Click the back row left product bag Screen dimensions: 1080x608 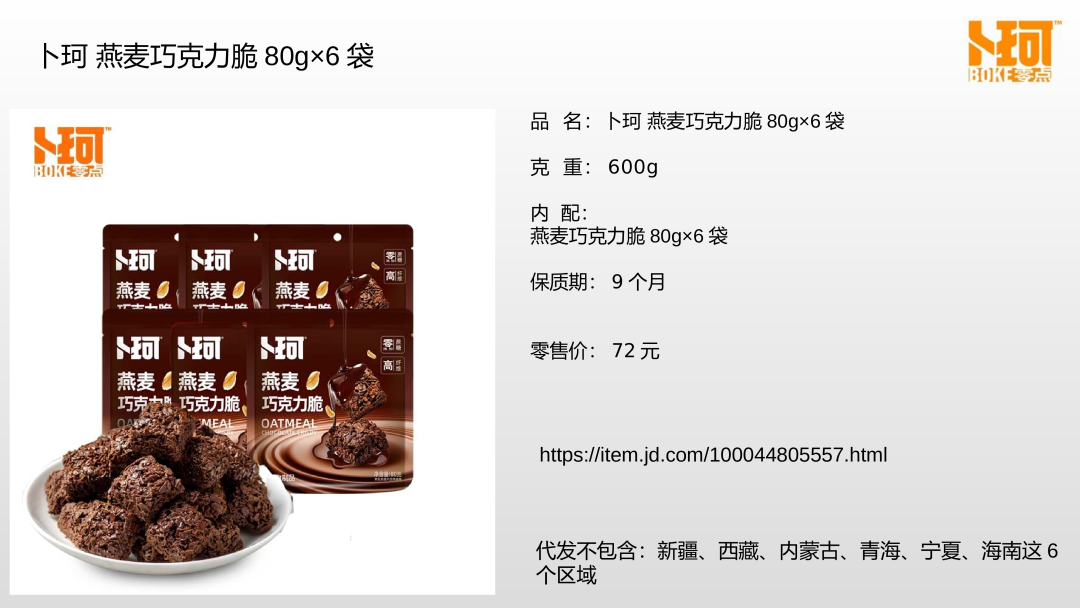(x=141, y=267)
